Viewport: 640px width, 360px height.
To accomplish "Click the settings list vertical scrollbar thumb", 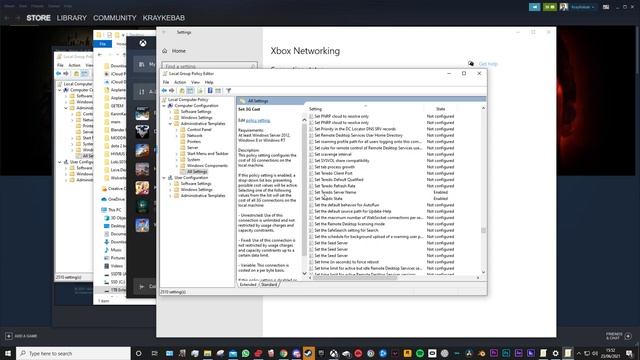I will point(484,230).
